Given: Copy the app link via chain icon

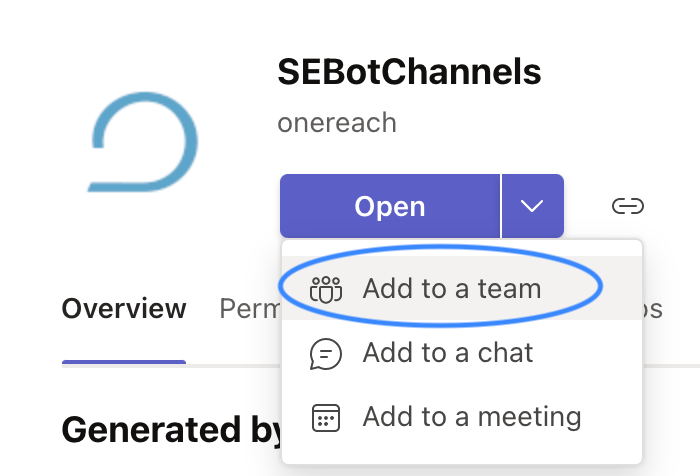Looking at the screenshot, I should 628,206.
